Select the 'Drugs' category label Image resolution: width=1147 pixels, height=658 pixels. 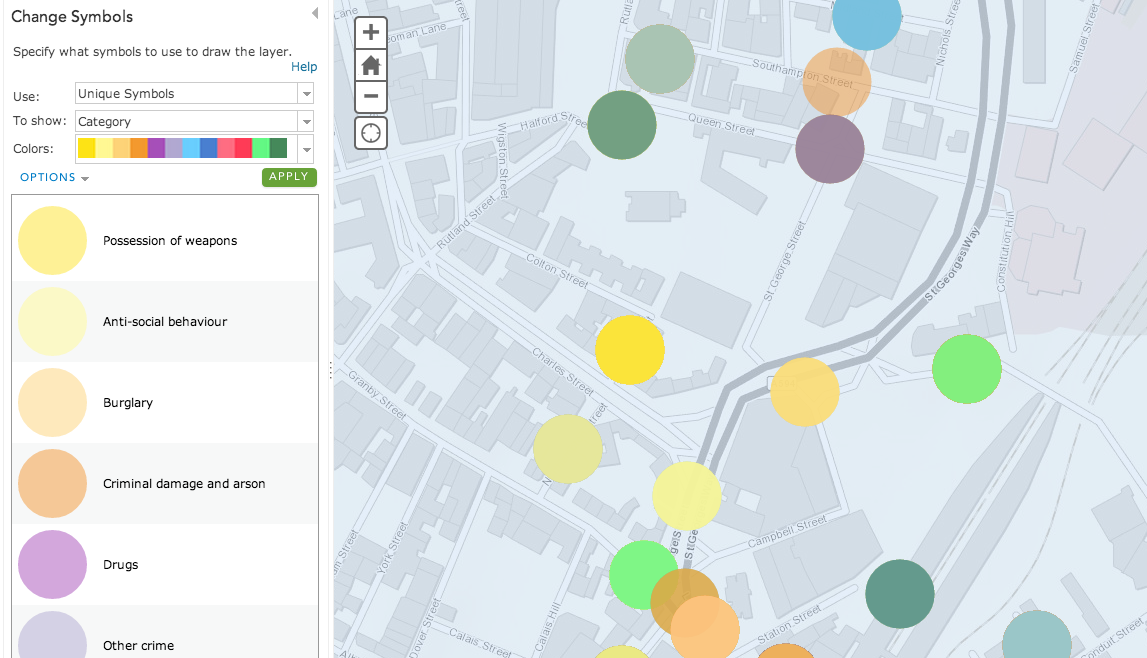click(x=121, y=564)
